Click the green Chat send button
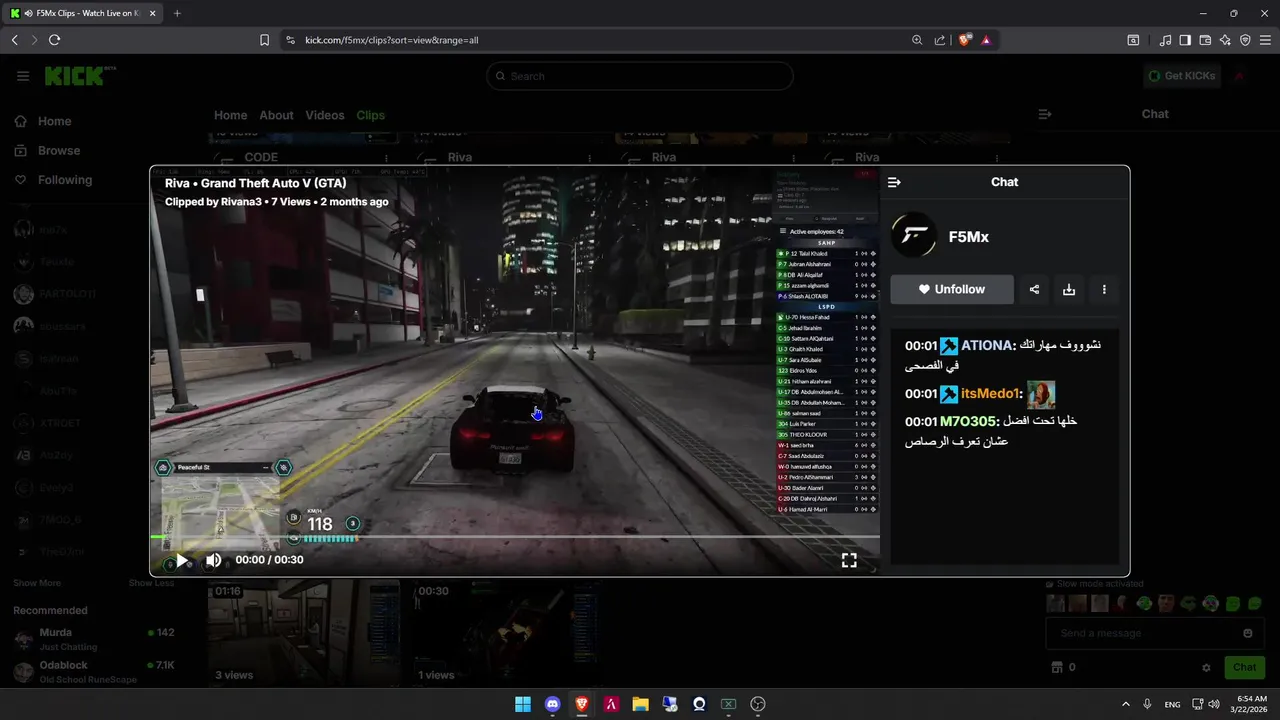Image resolution: width=1280 pixels, height=720 pixels. (1244, 667)
